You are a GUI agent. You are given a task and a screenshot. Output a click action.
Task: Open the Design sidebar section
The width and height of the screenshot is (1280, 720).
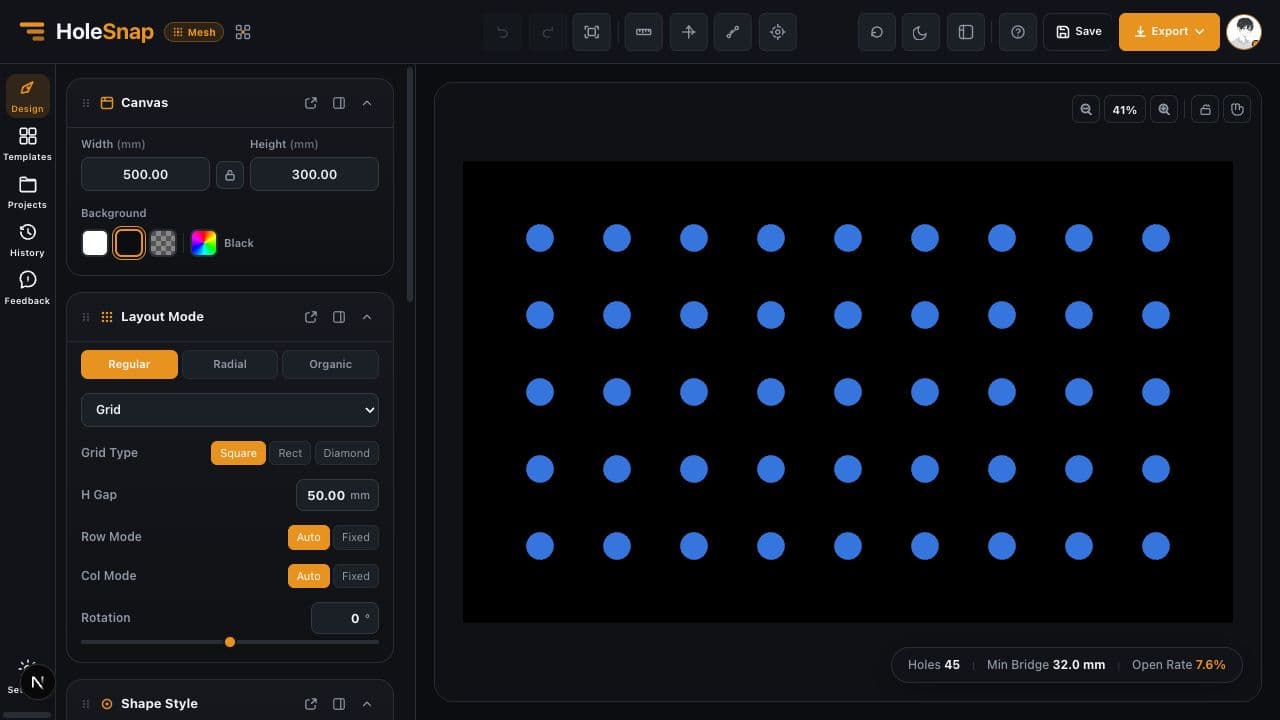[x=27, y=96]
